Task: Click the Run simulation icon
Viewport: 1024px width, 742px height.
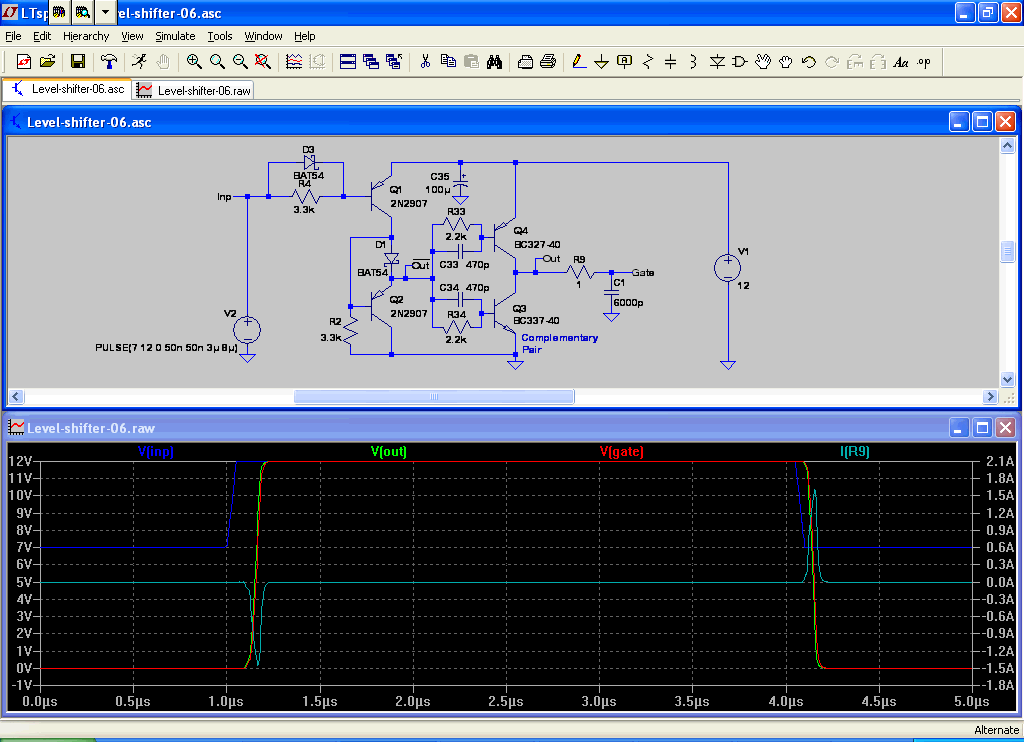Action: coord(137,61)
